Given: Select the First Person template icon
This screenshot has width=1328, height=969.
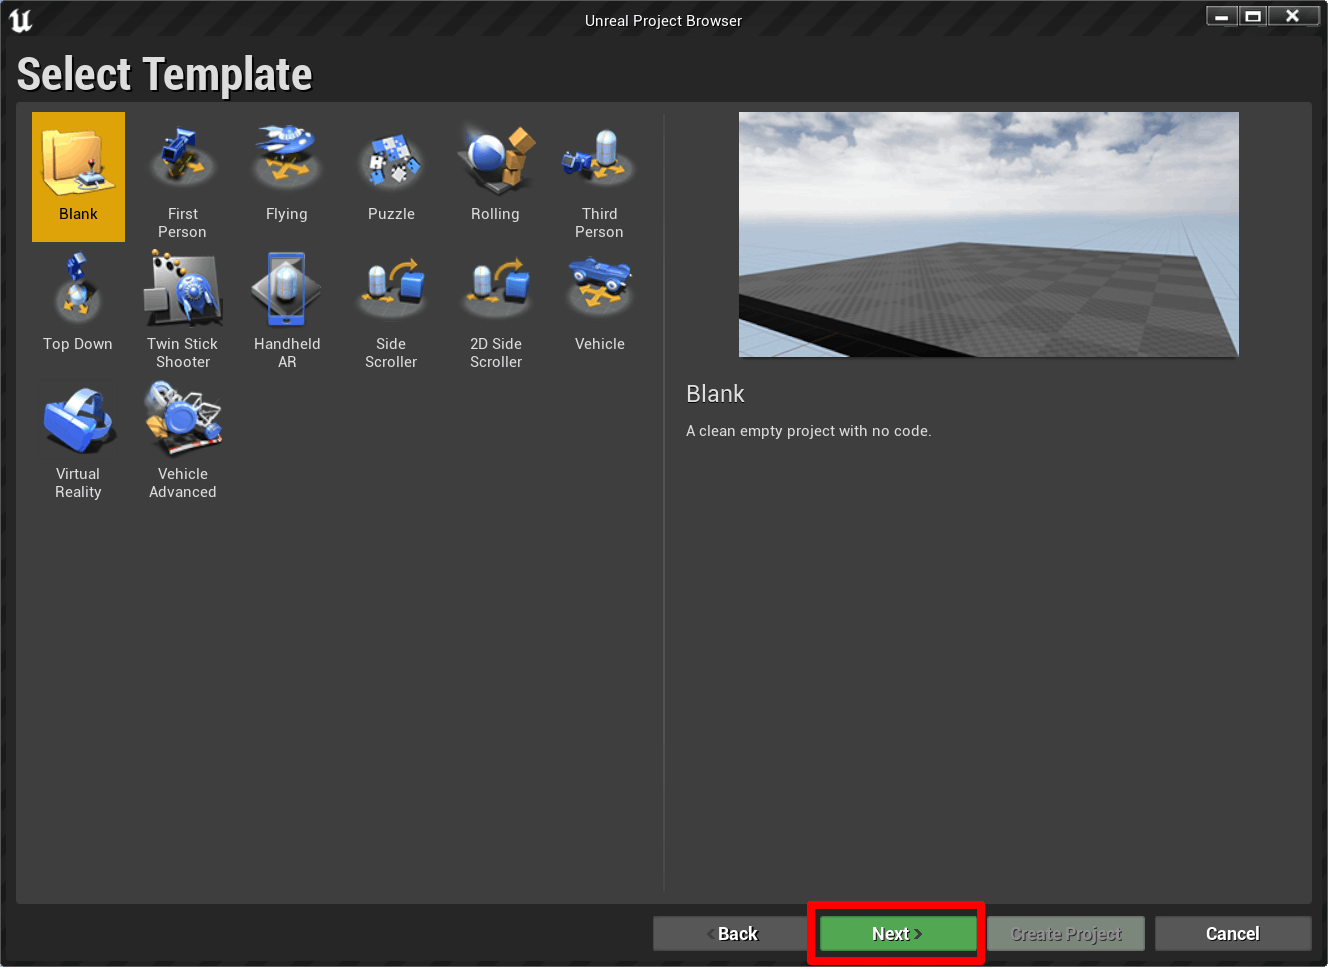Looking at the screenshot, I should point(182,155).
